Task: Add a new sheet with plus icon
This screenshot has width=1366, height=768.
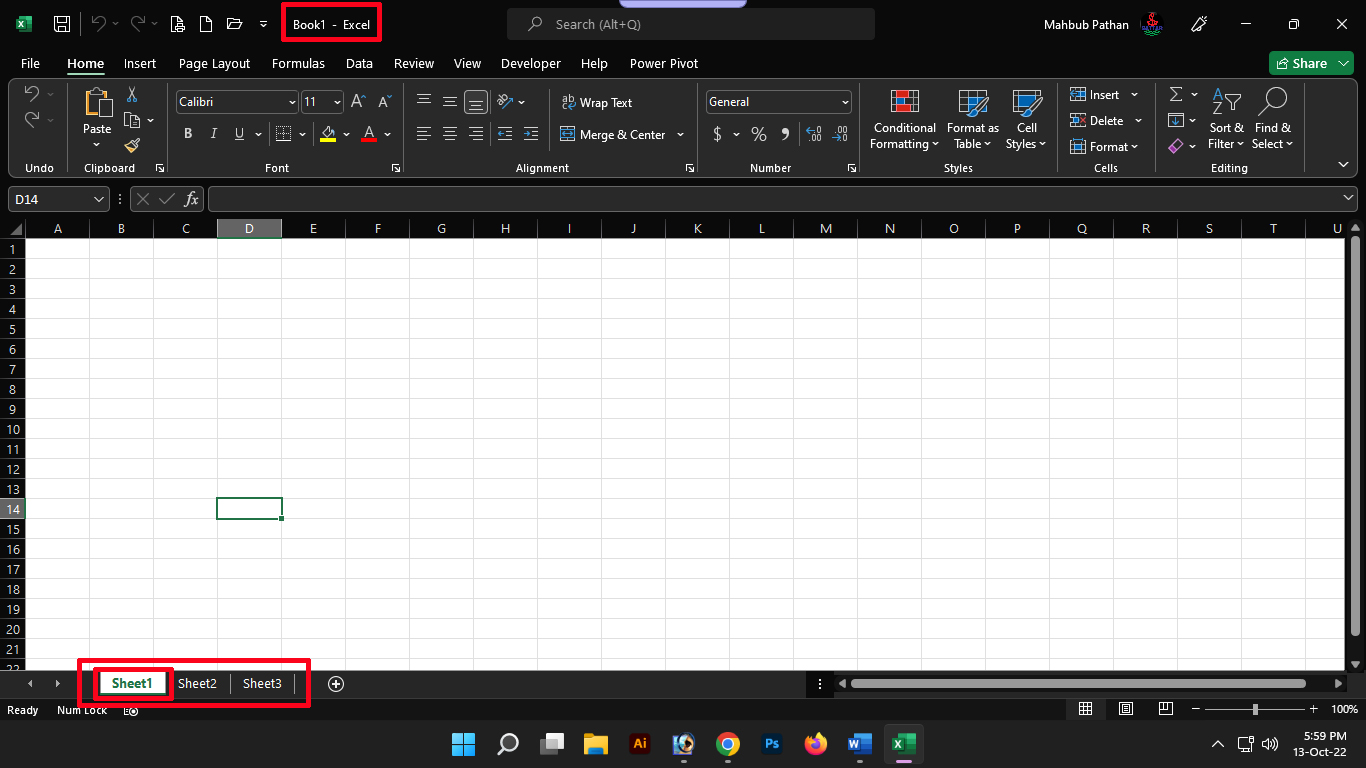Action: coord(336,684)
